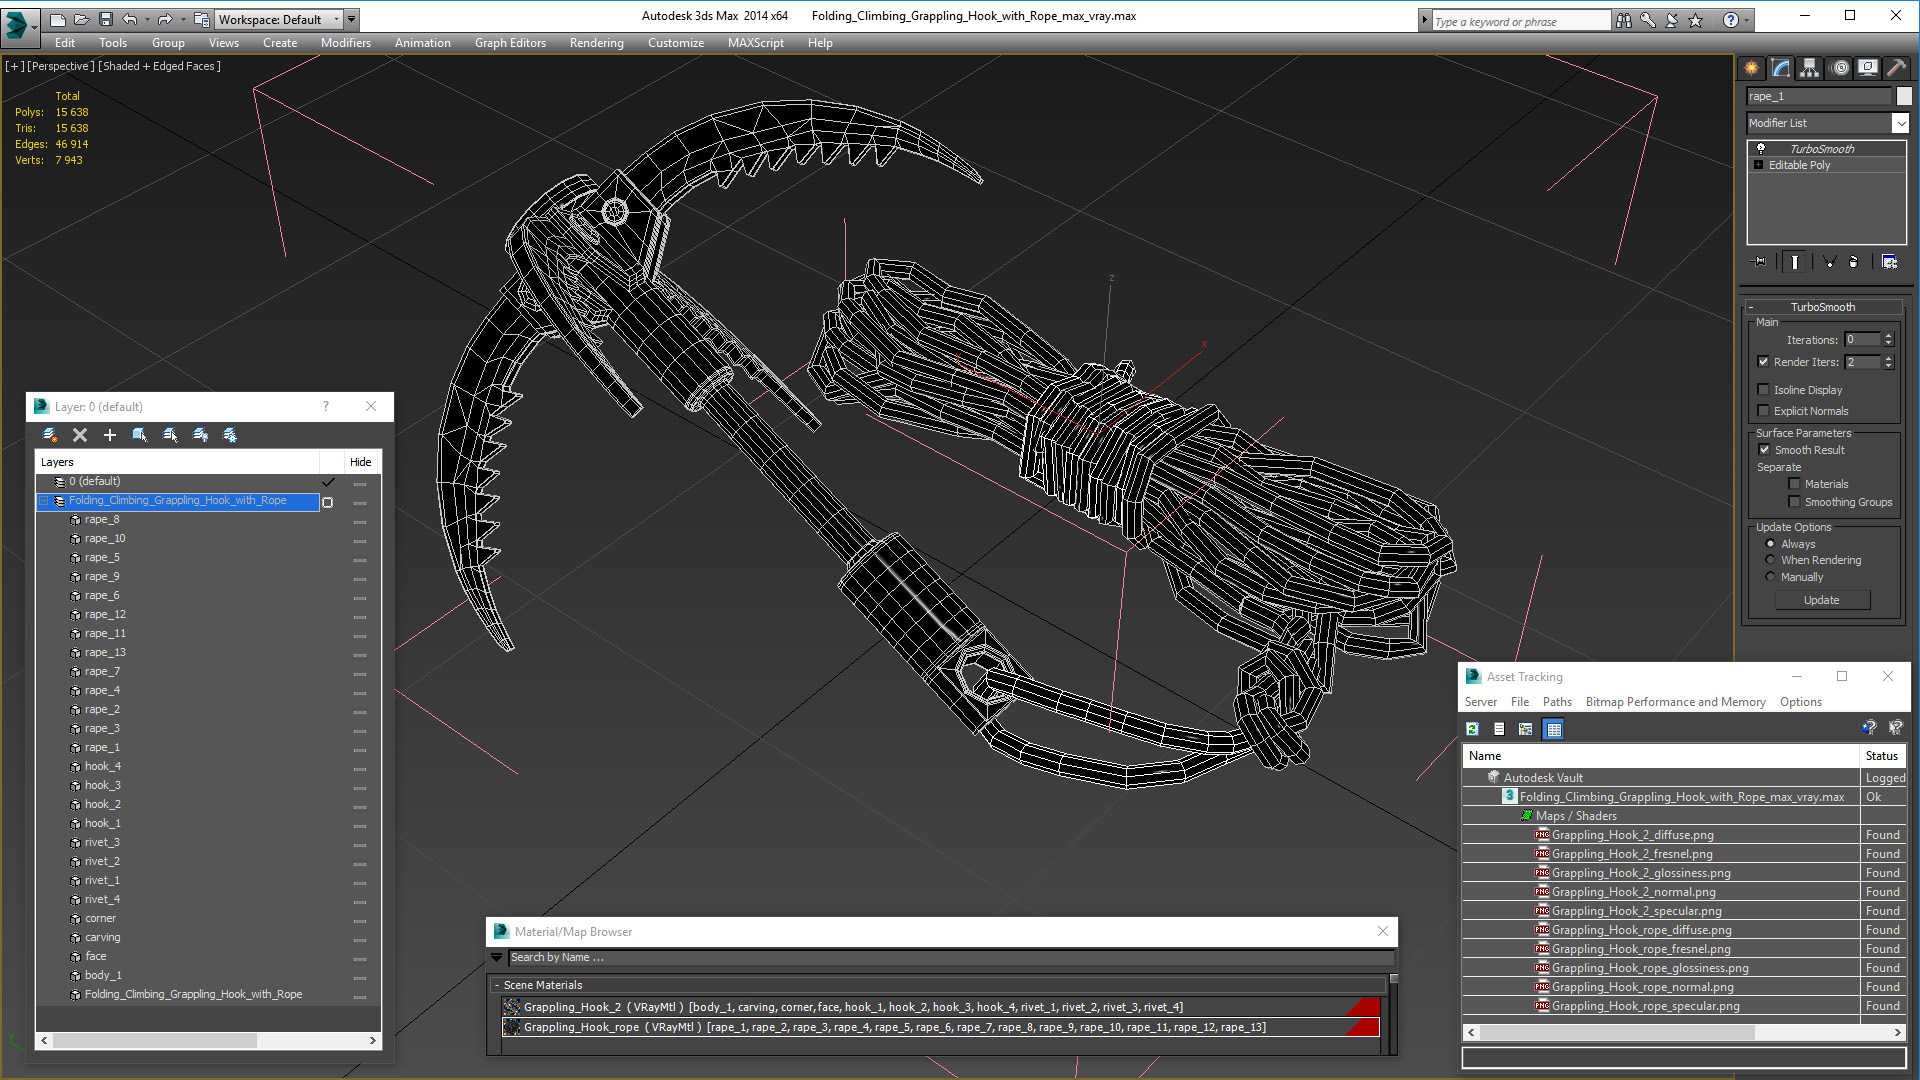The height and width of the screenshot is (1080, 1920).
Task: Click the Redo arrow icon
Action: [x=164, y=19]
